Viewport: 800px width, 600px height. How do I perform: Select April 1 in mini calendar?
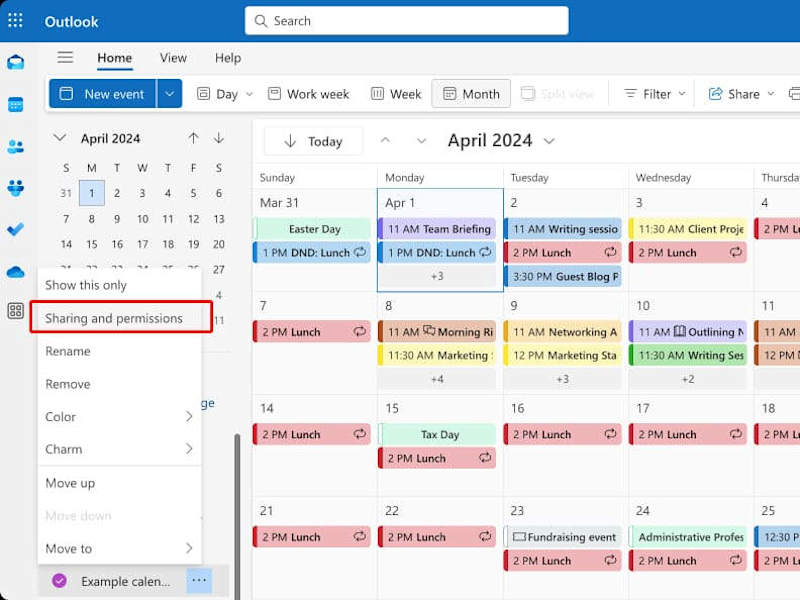click(92, 193)
